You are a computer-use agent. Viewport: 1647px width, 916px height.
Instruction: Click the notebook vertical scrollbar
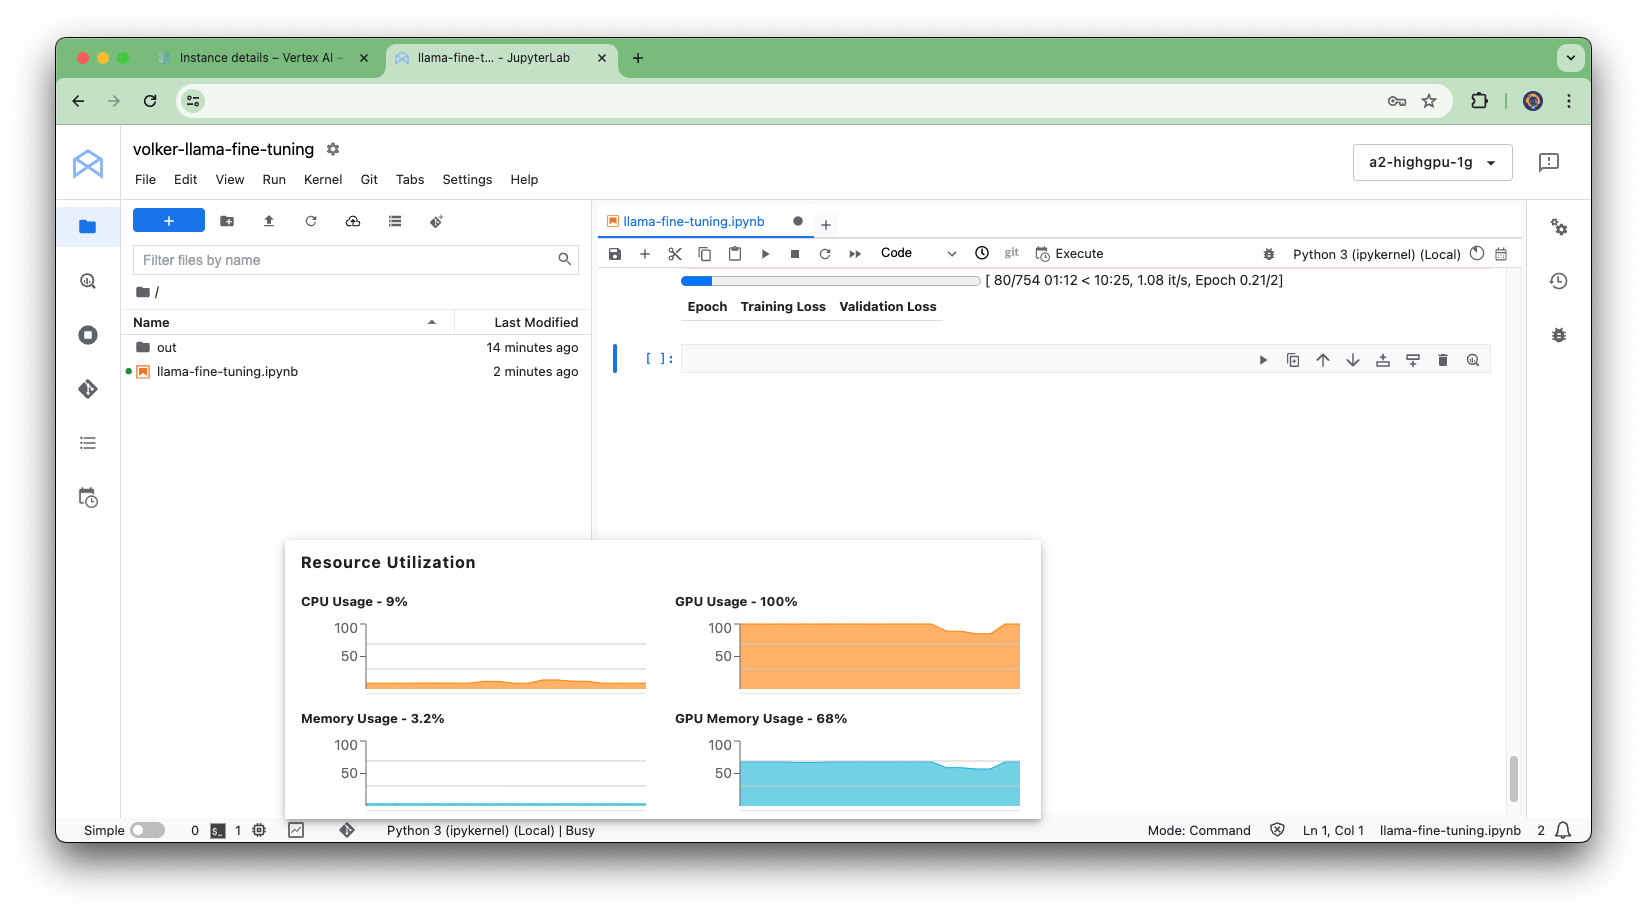pyautogui.click(x=1513, y=778)
